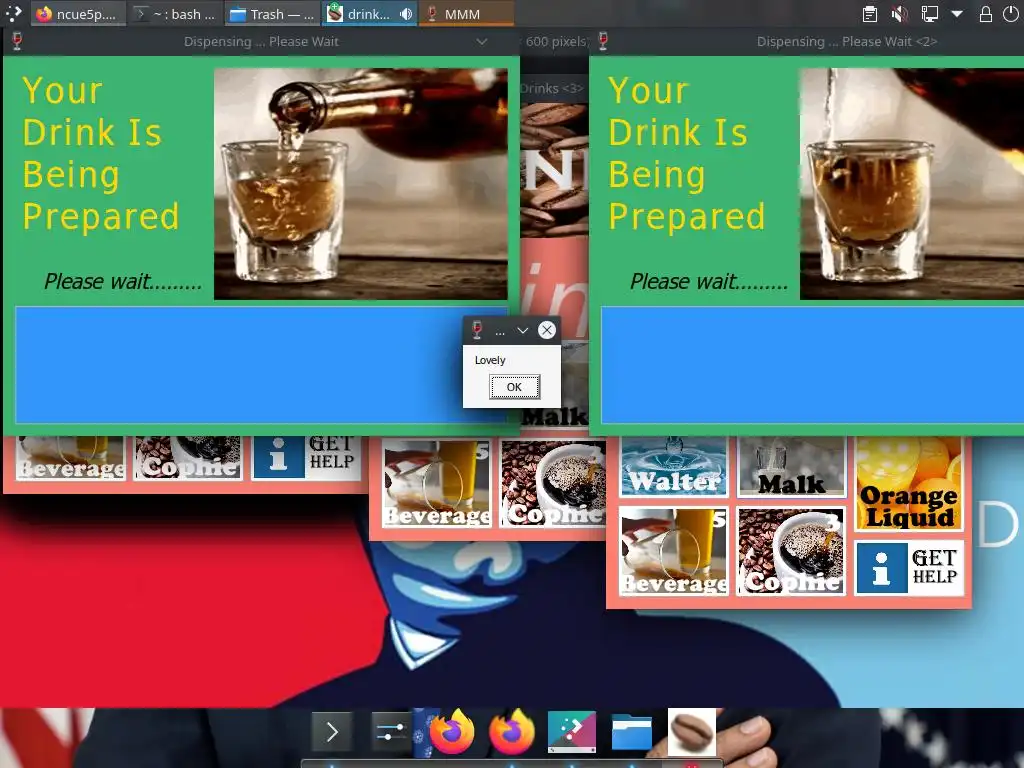The image size is (1024, 768).
Task: Click the 'Dispensing ... Please Wait <2>' window title
Action: coord(847,41)
